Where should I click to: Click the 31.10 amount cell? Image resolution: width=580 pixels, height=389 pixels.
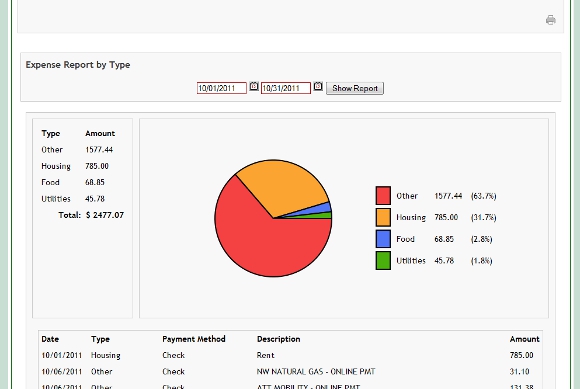click(x=519, y=372)
